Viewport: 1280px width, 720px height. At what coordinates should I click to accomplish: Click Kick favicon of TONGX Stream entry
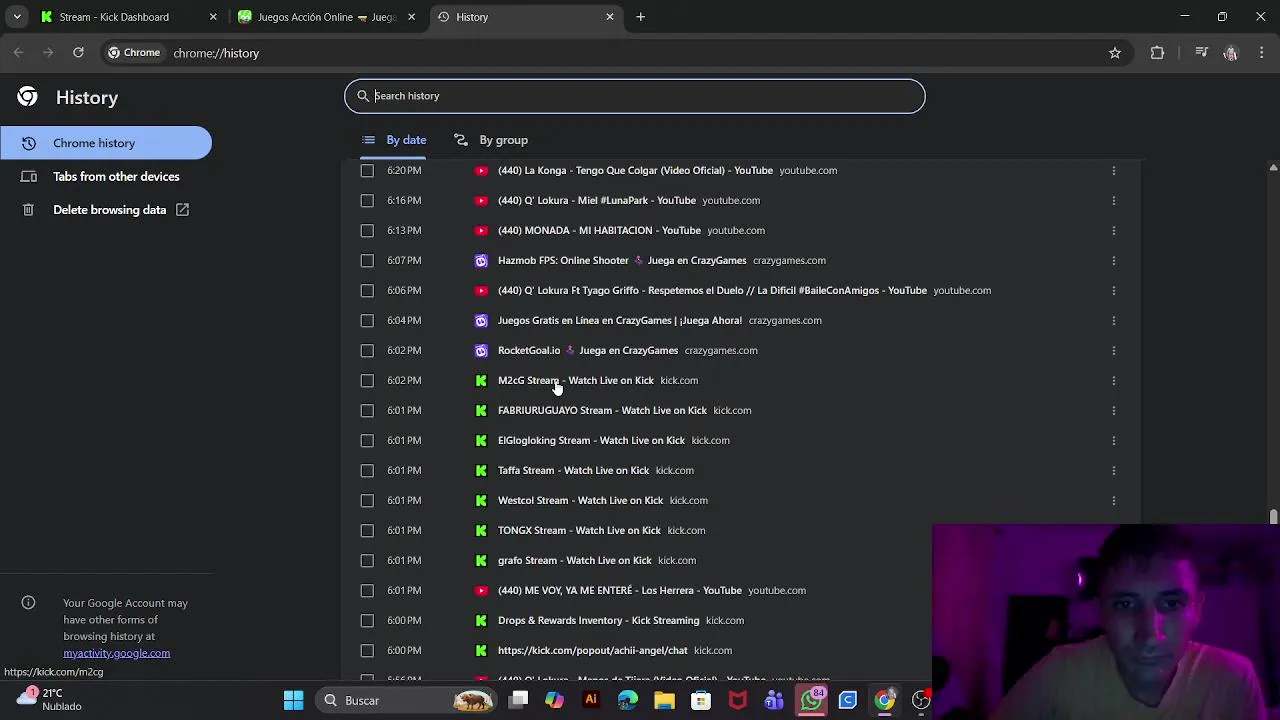pyautogui.click(x=481, y=530)
